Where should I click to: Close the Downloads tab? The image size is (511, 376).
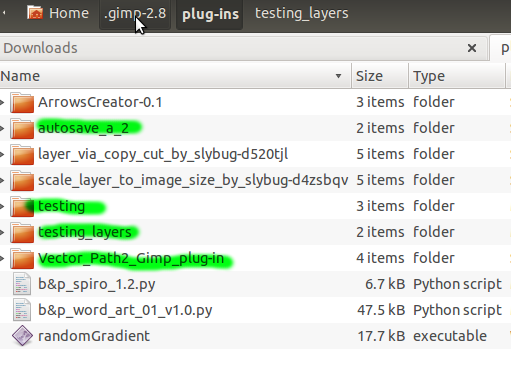click(x=472, y=48)
